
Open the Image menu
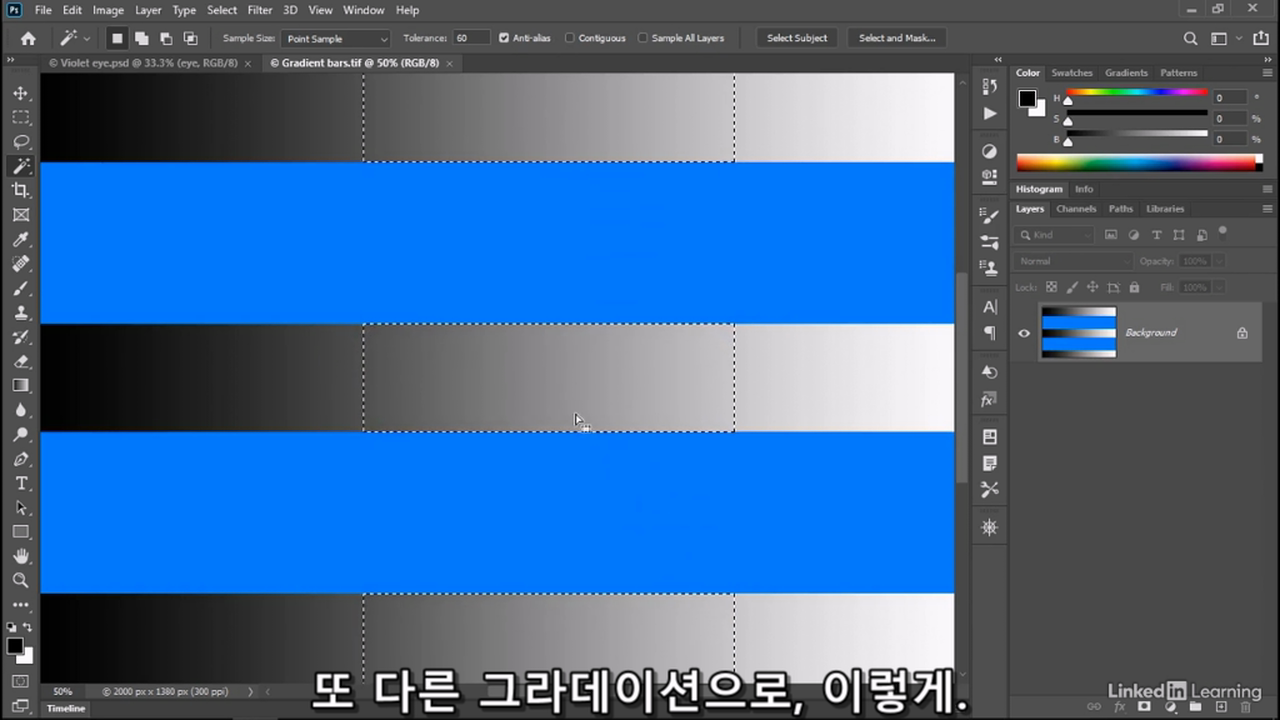108,10
